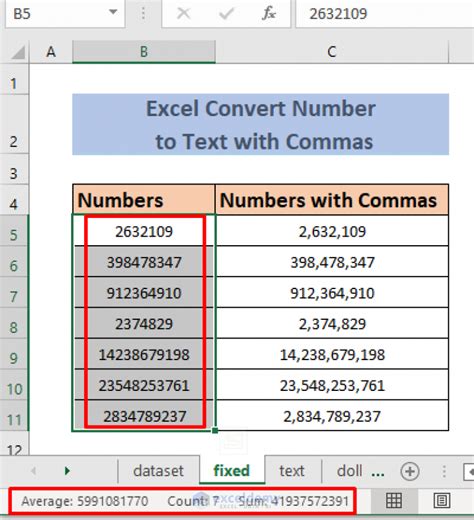Click the fill handle at selection corner
The image size is (474, 520).
215,430
